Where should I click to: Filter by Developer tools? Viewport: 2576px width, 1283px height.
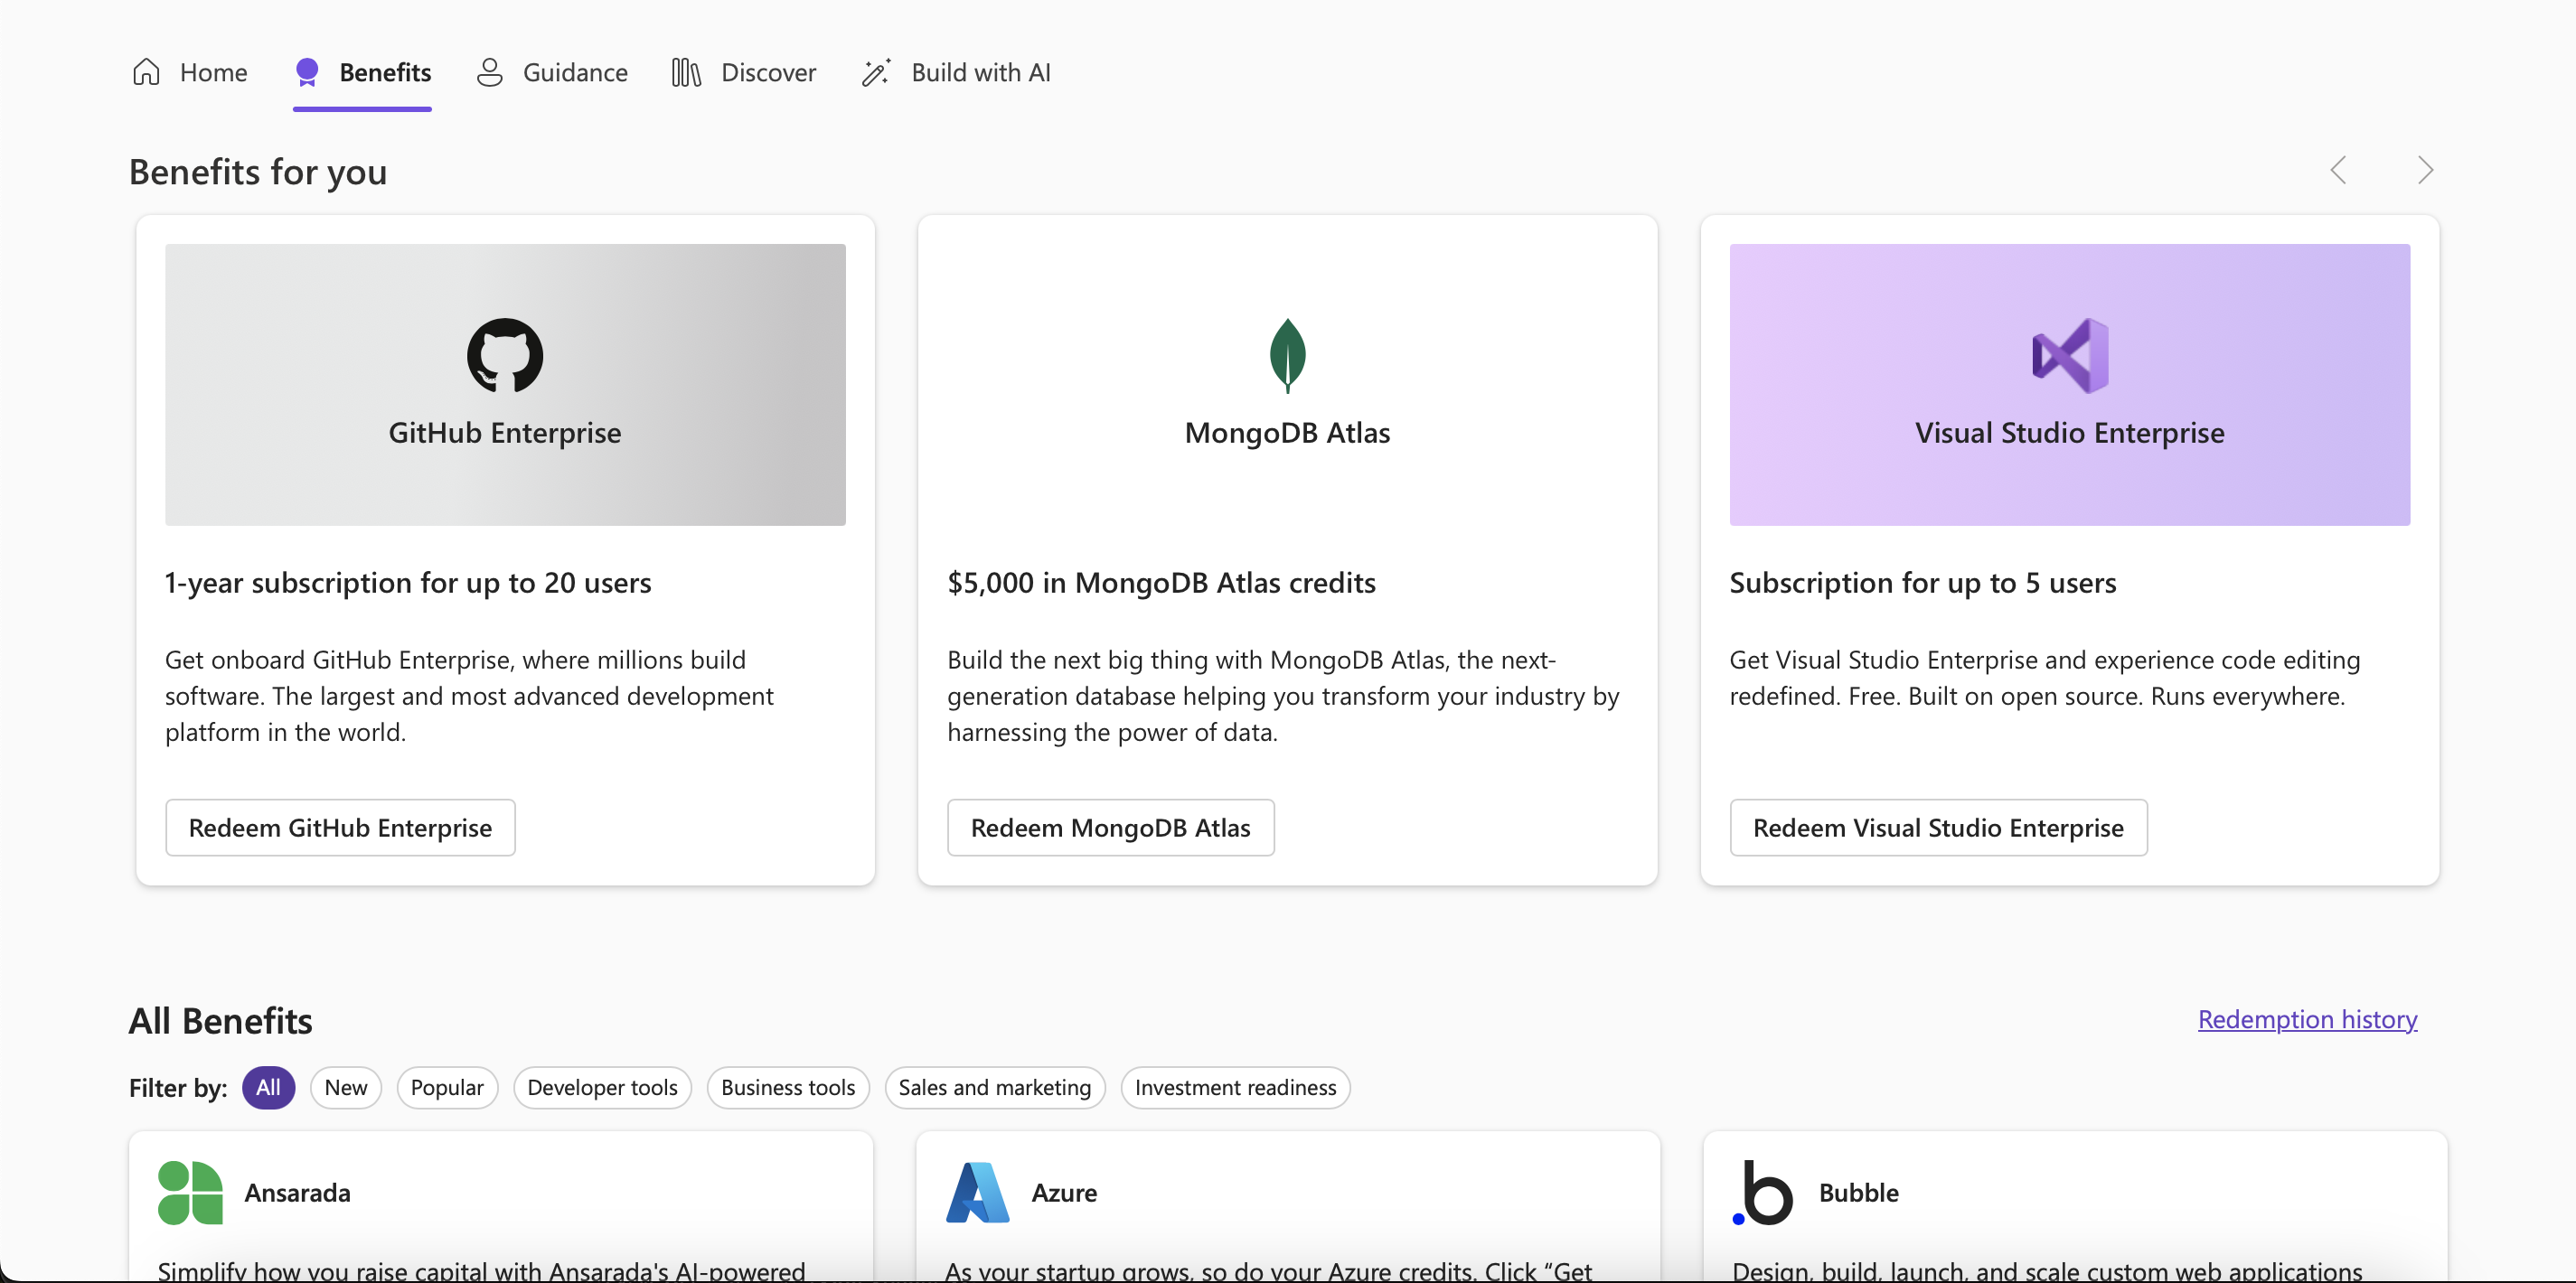pos(602,1087)
